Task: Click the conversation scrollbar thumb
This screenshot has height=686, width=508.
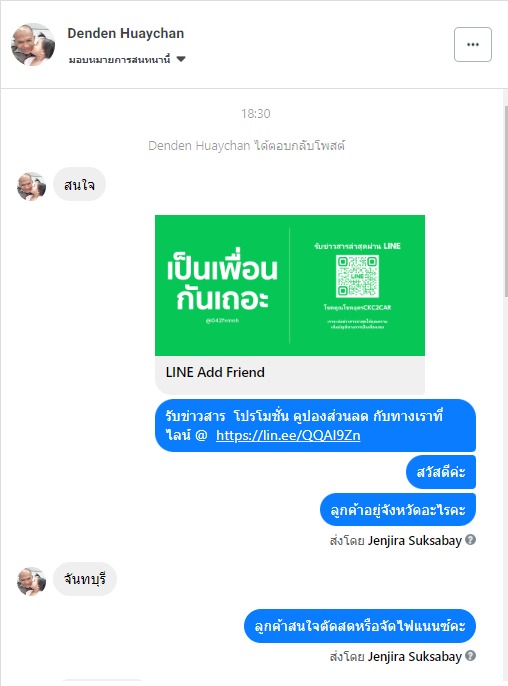Action: click(x=506, y=201)
